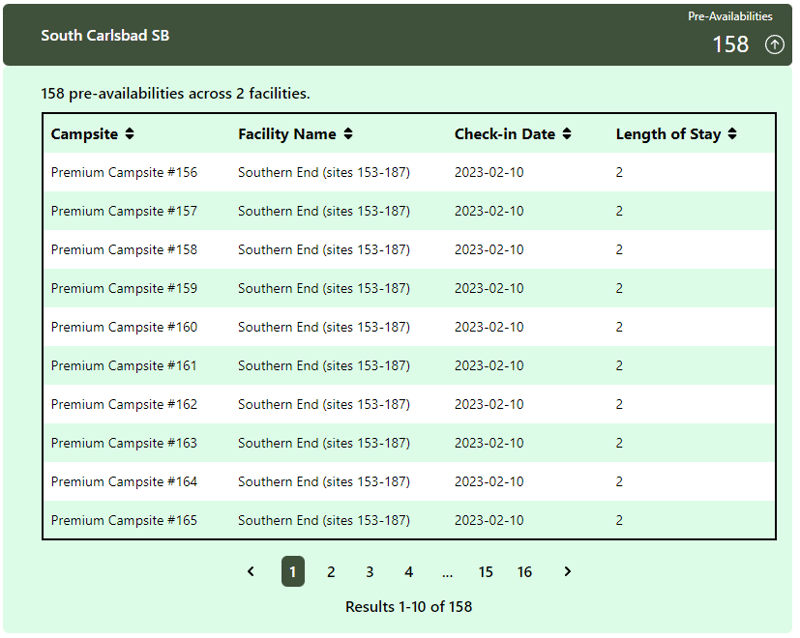Open page 2 of results
The image size is (800, 638).
pyautogui.click(x=331, y=571)
